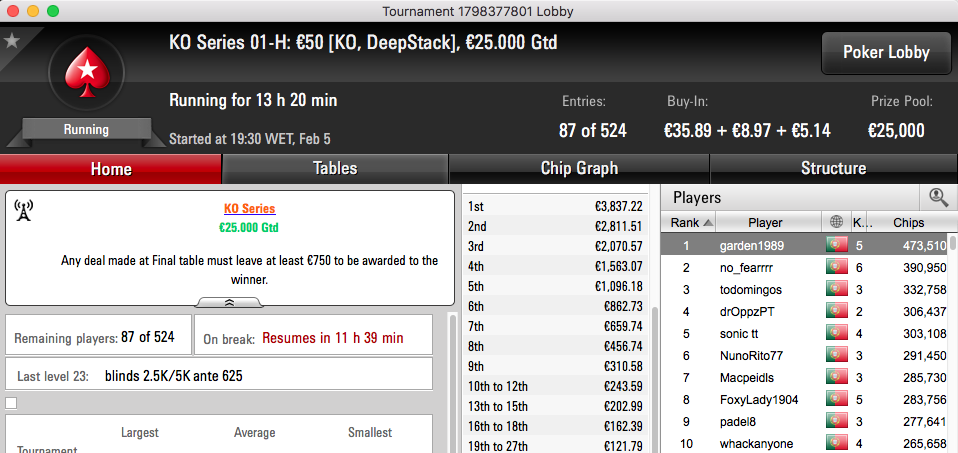
Task: Click the Portugal flag beside FoxyLady1904
Action: click(x=836, y=400)
